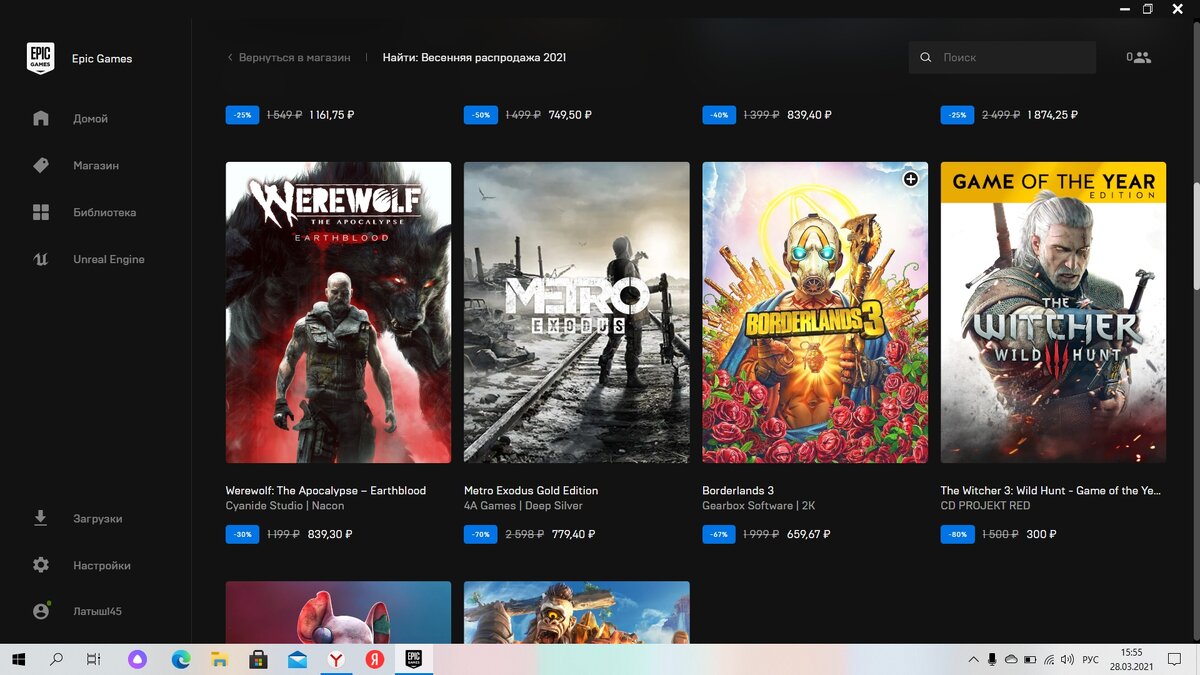
Task: Click Вернуться в магазин link
Action: coord(294,58)
